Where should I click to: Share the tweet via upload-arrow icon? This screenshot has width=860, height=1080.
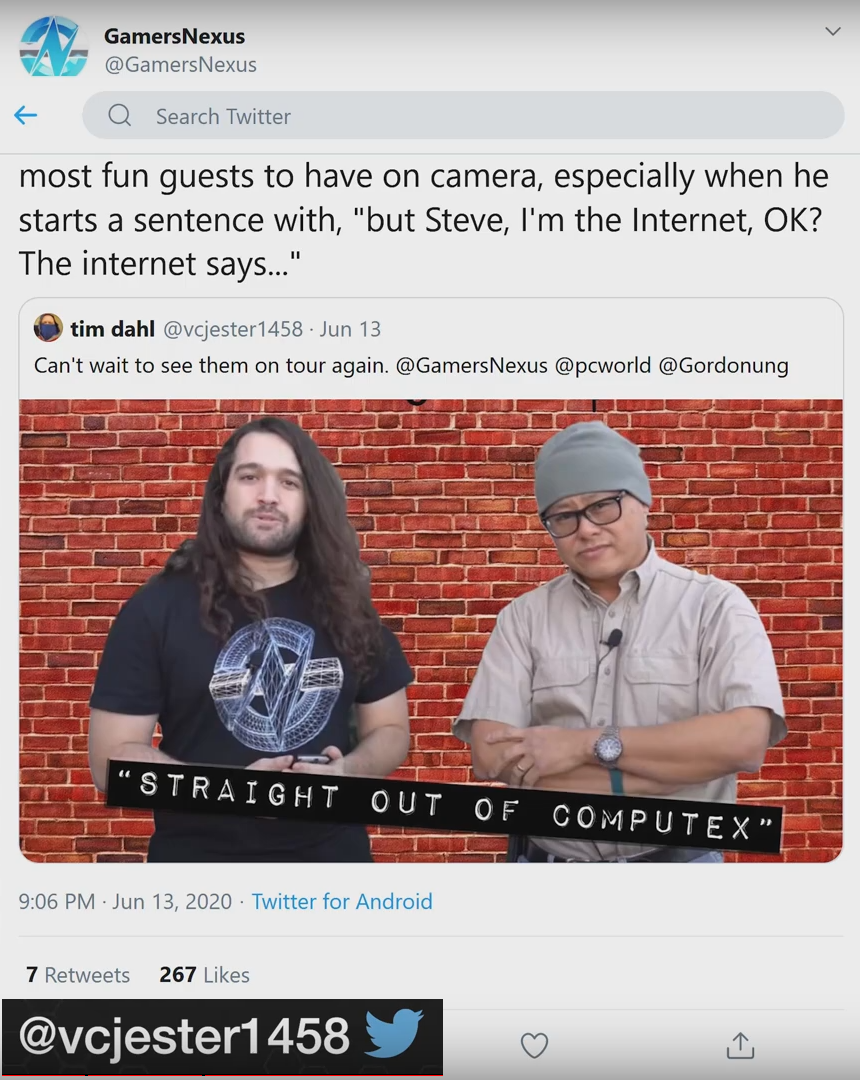[x=741, y=1045]
